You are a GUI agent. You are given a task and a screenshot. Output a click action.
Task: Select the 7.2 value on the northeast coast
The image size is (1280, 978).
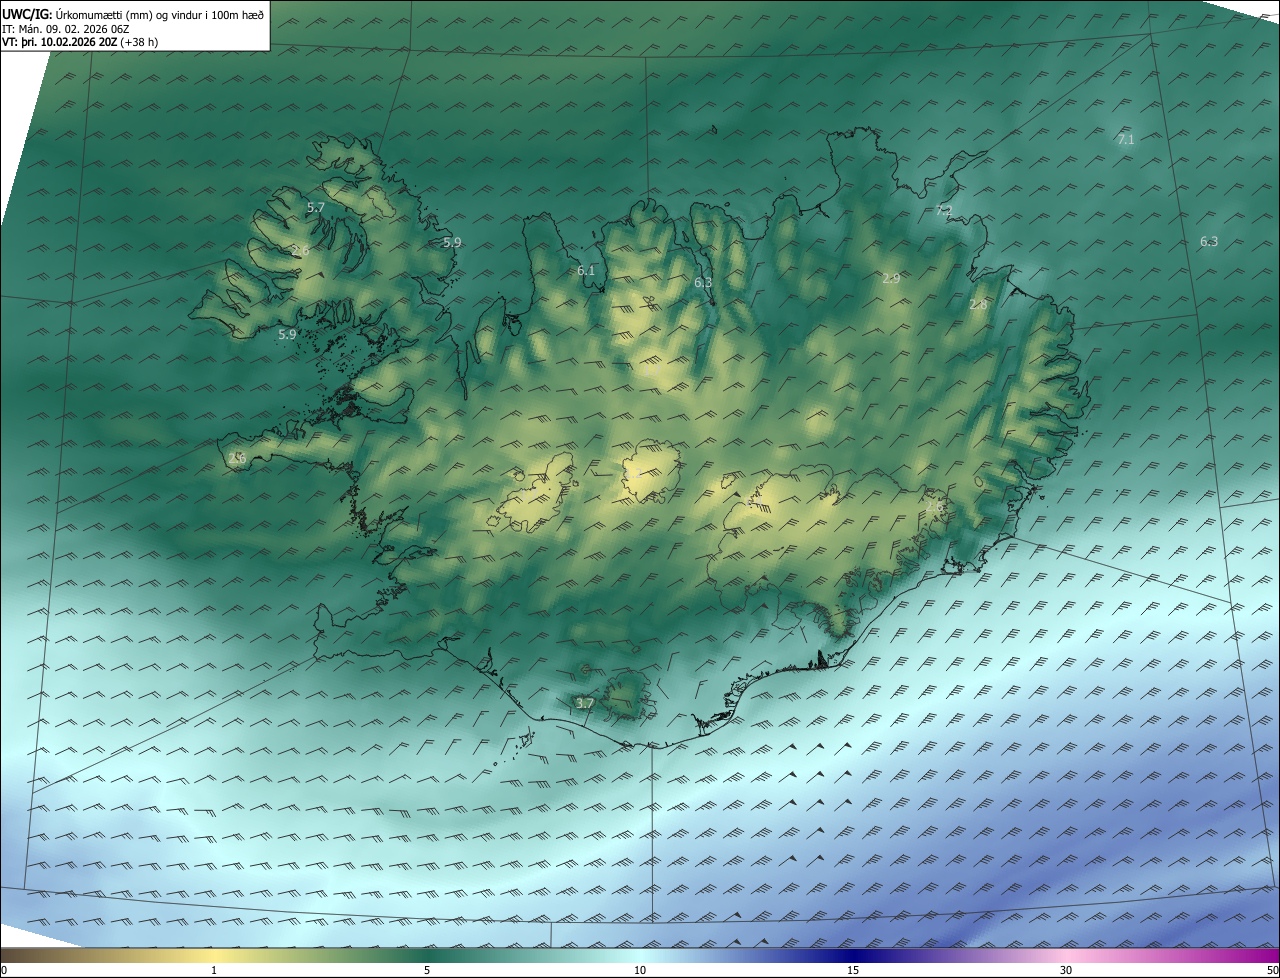click(943, 211)
